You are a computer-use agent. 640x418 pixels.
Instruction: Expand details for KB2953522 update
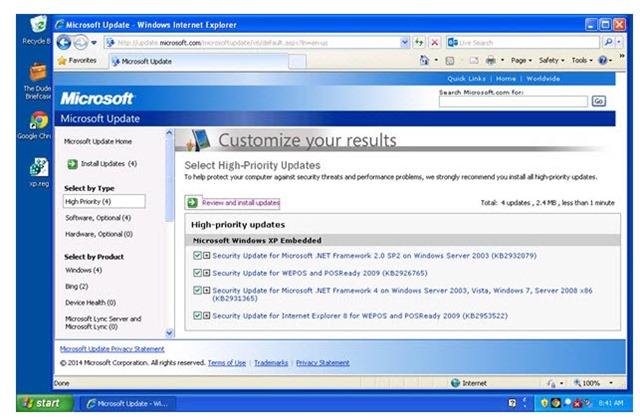pos(207,316)
